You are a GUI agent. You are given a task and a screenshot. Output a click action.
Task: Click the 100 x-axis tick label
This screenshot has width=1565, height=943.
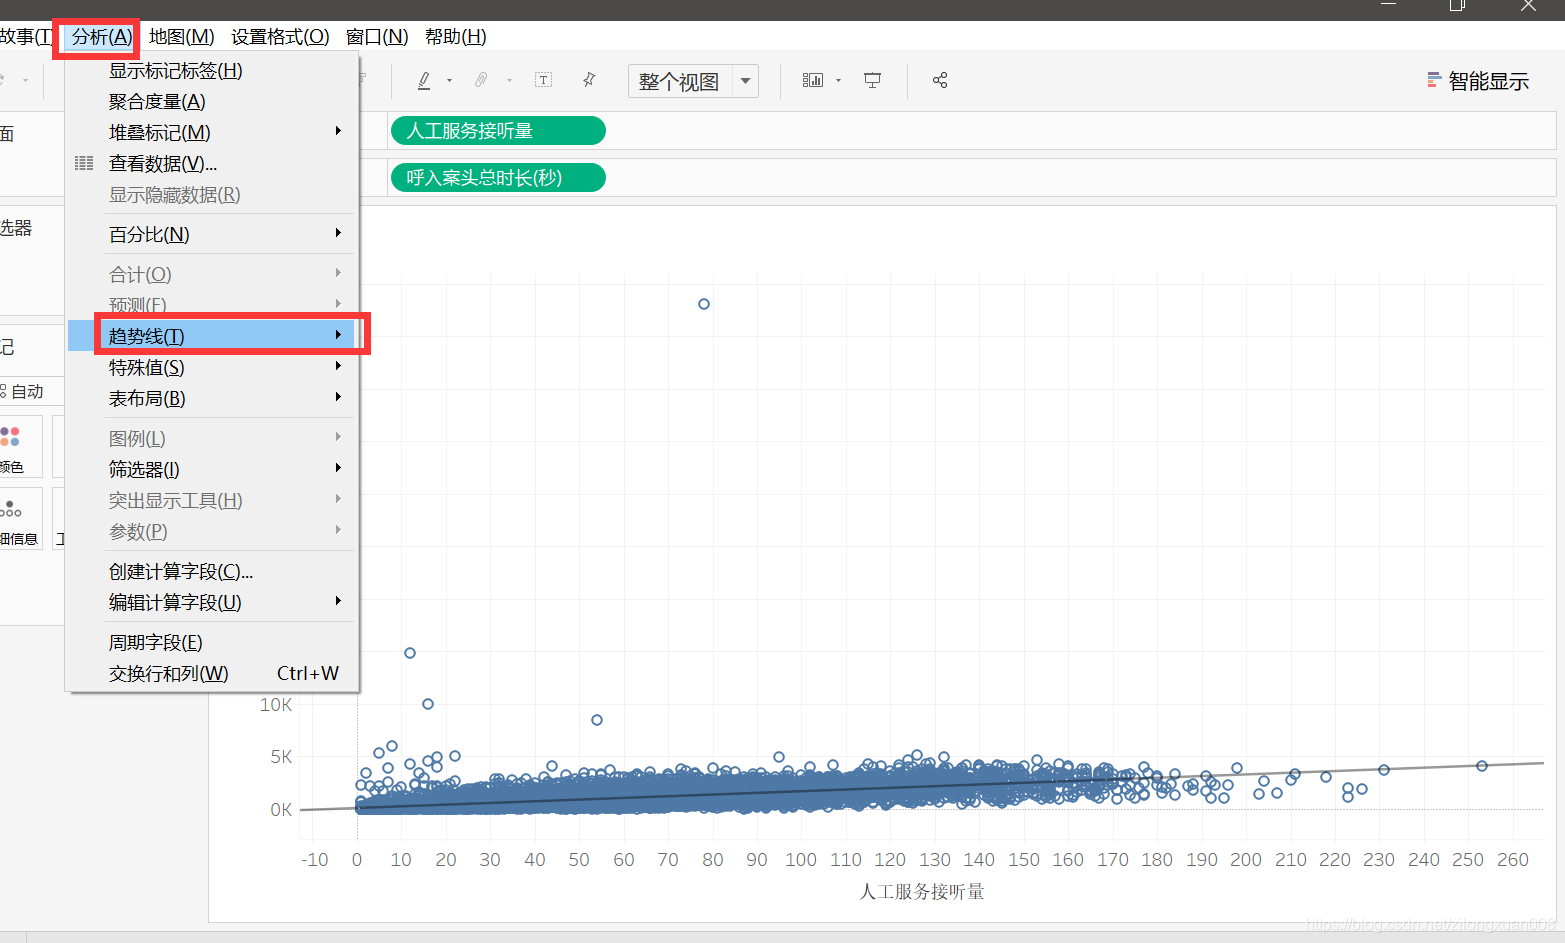[x=801, y=860]
